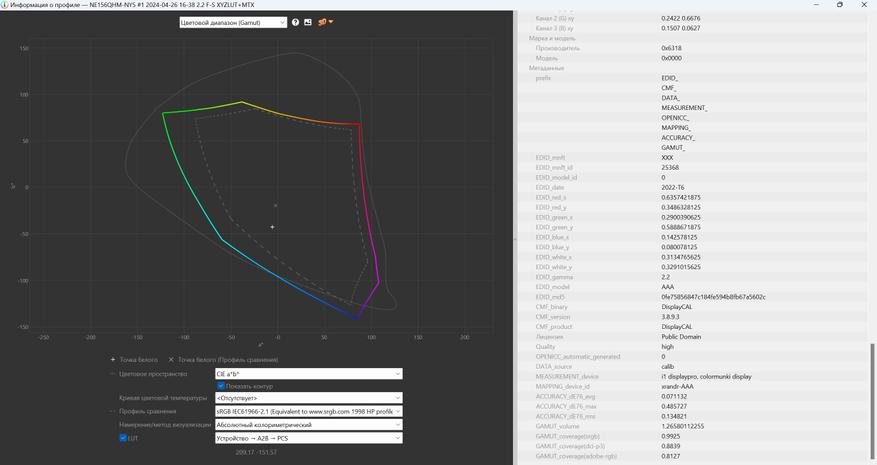Viewport: 877px width, 465px height.
Task: Uncheck the Показать контур checkbox
Action: tap(221, 386)
